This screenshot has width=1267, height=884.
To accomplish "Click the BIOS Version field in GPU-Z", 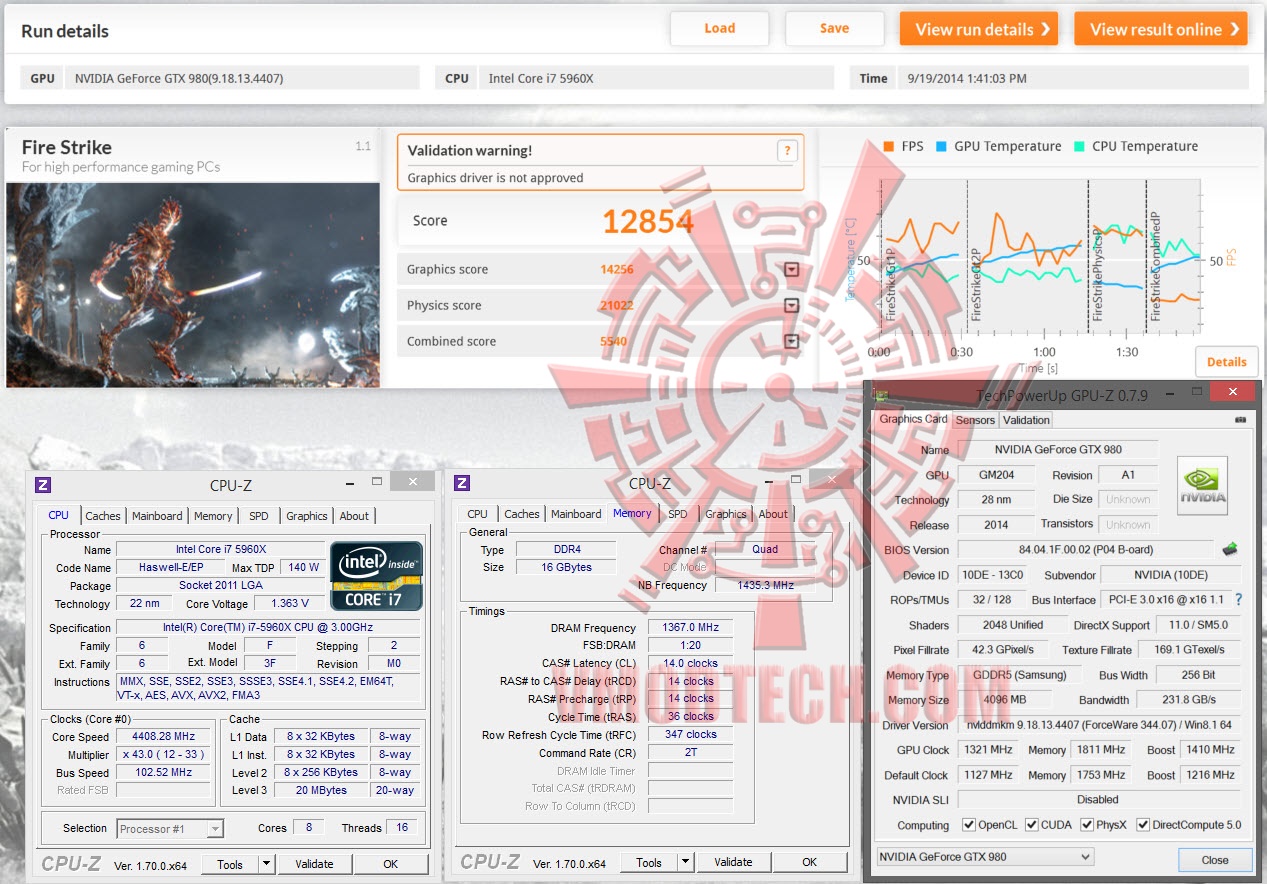I will 1086,549.
